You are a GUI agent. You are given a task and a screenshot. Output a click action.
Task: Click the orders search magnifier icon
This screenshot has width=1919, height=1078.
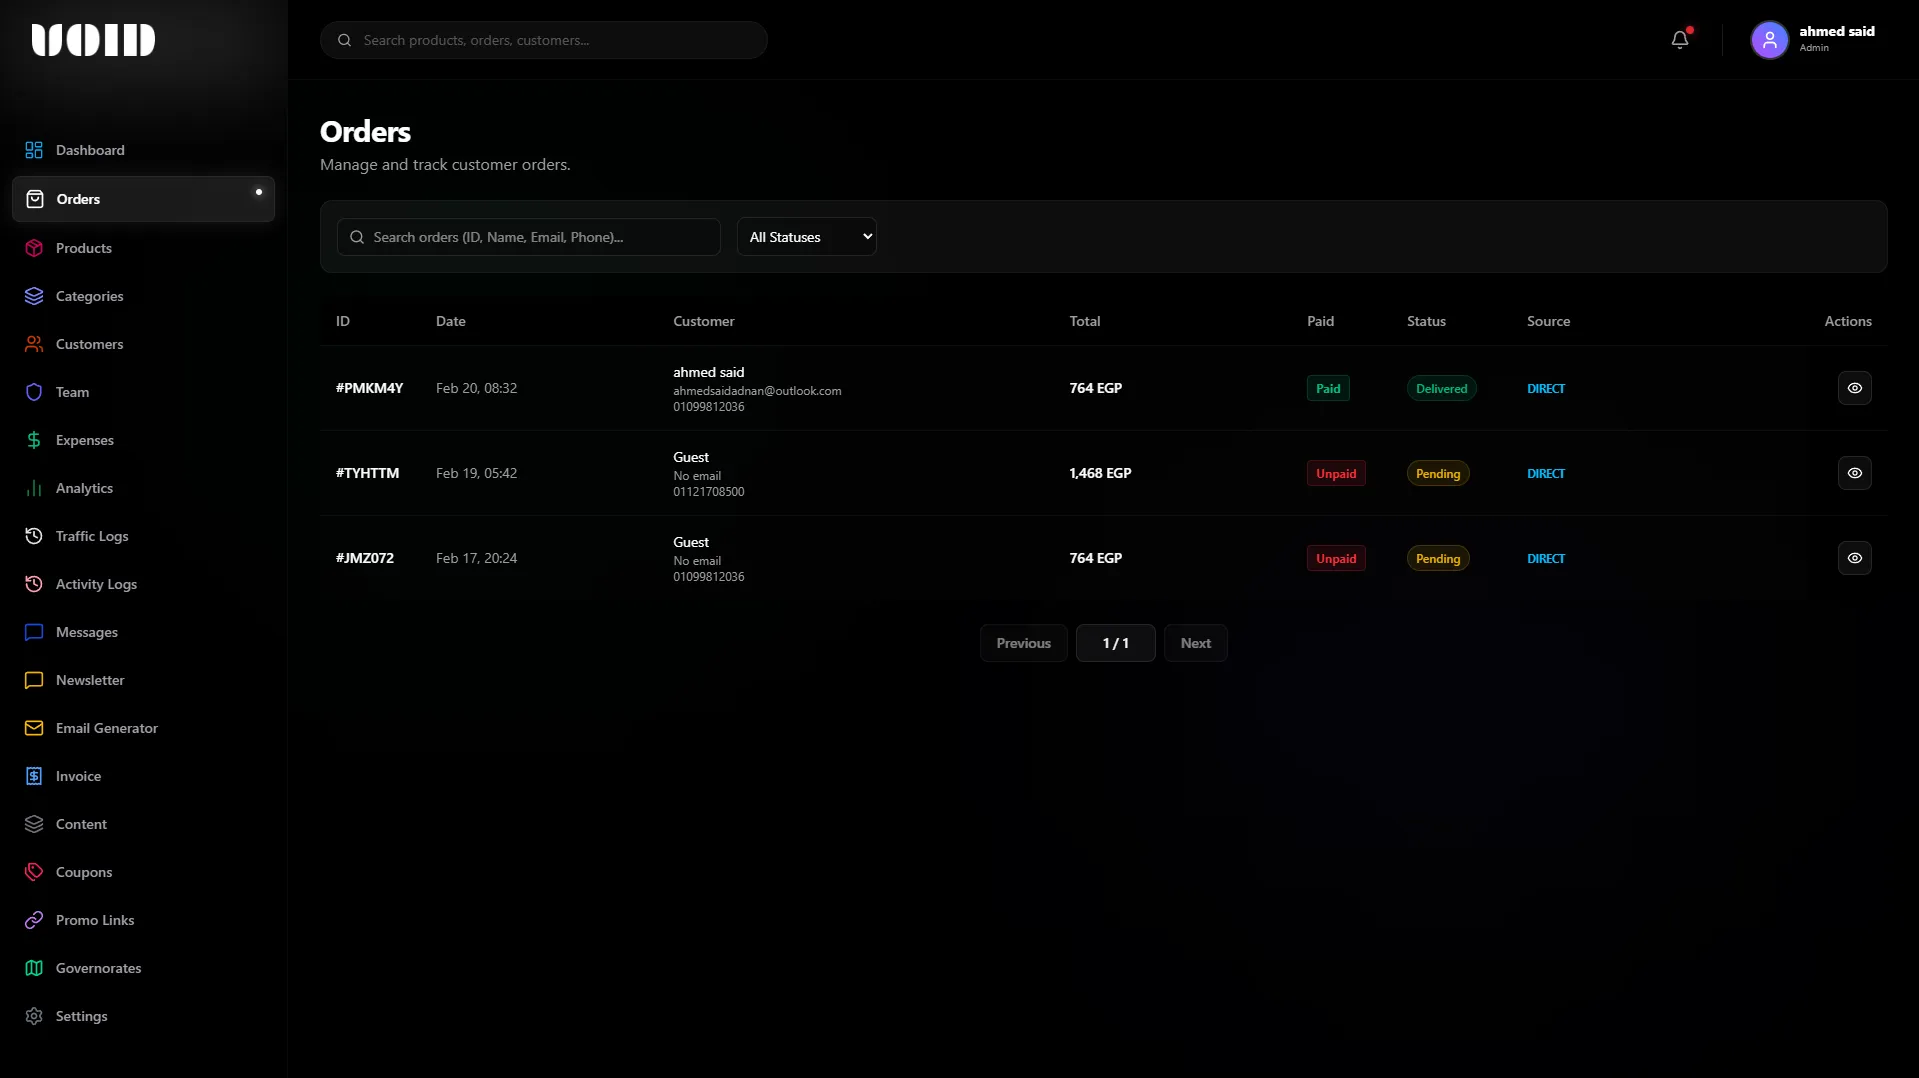(357, 237)
